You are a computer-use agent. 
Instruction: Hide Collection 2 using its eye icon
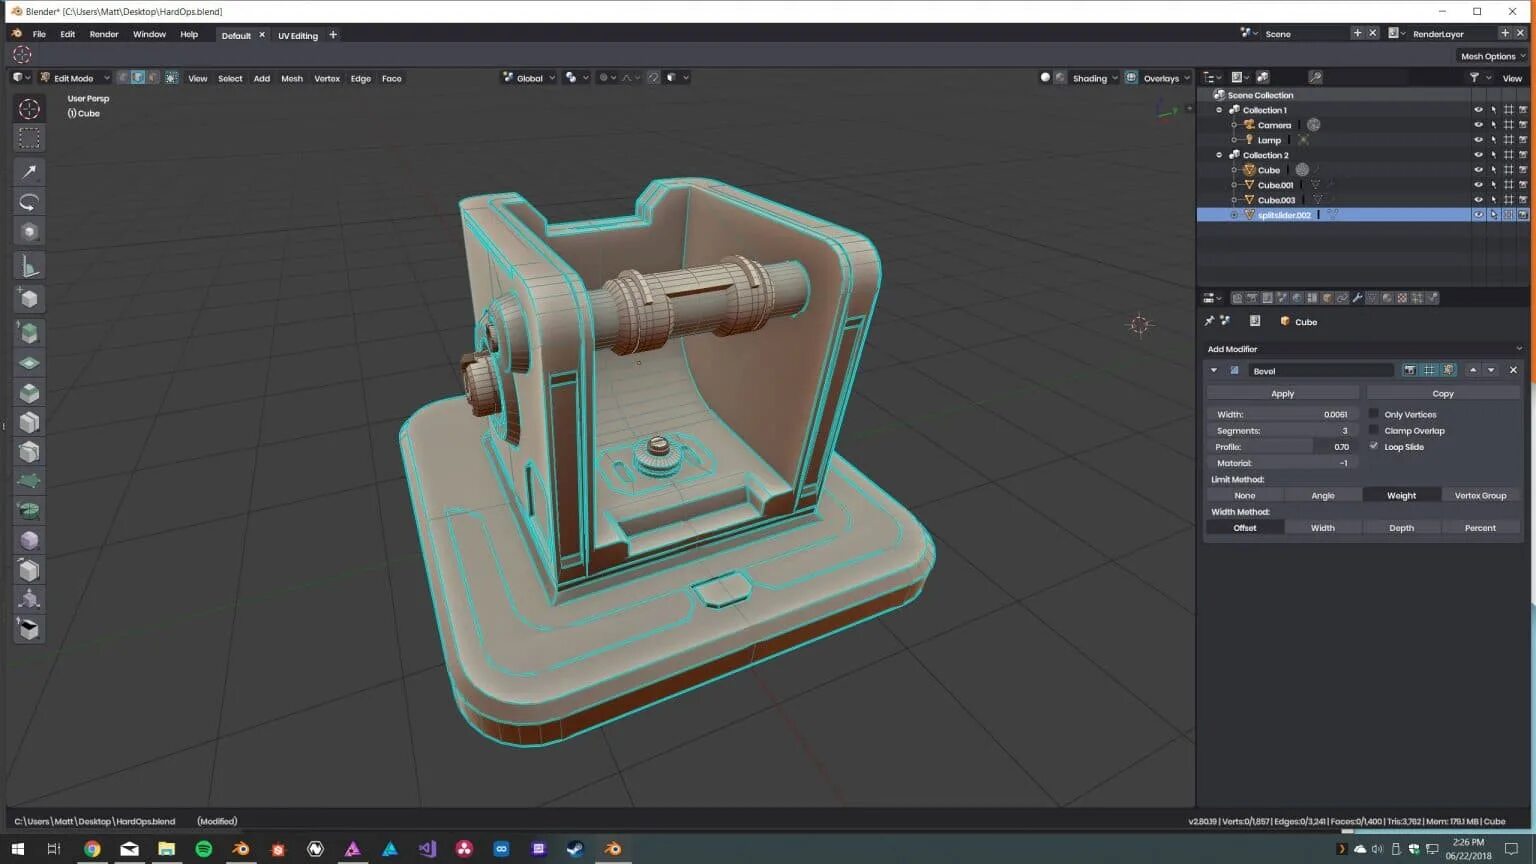[1478, 155]
